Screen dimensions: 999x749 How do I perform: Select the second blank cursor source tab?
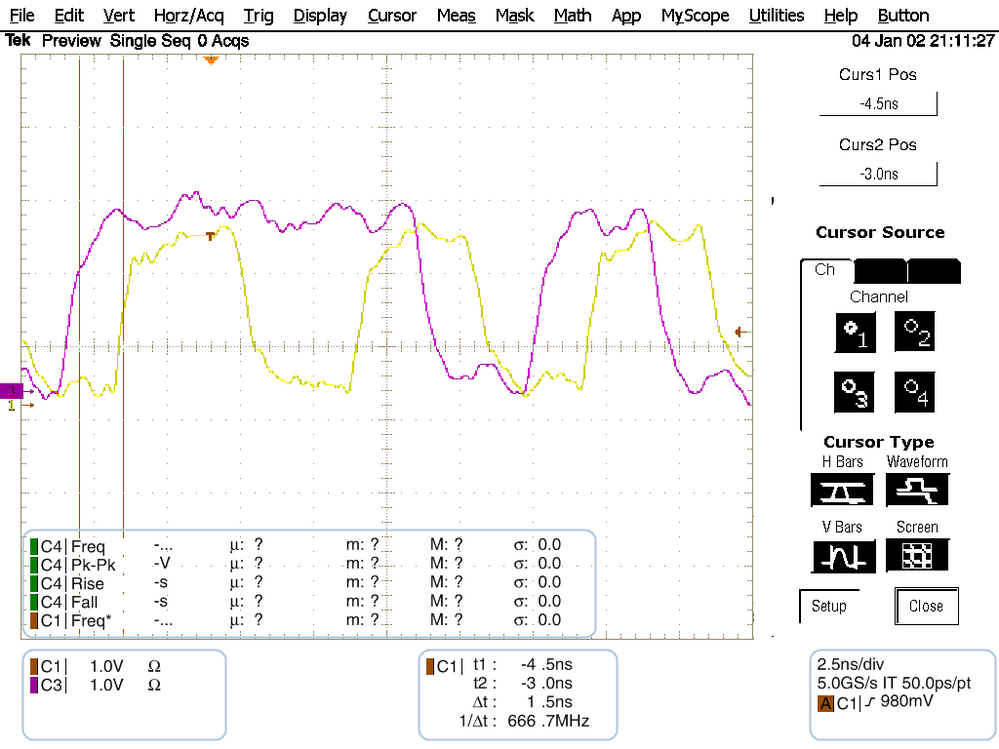pos(880,271)
